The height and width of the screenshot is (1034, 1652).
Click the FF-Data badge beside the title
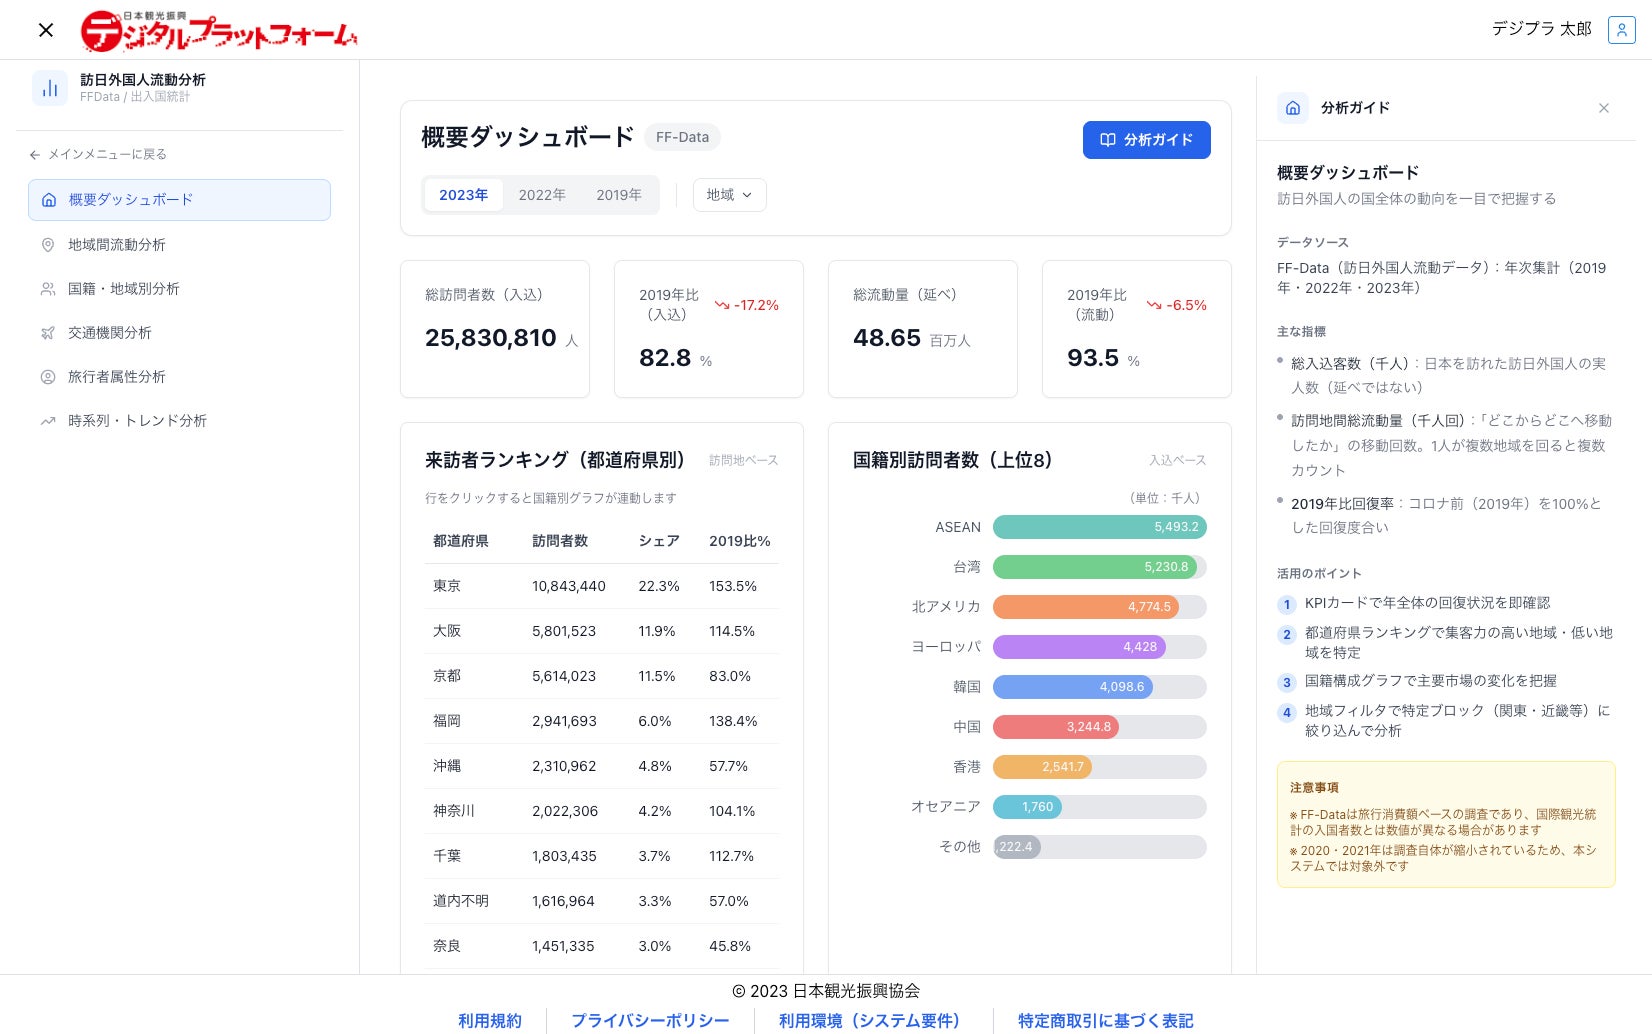point(682,137)
